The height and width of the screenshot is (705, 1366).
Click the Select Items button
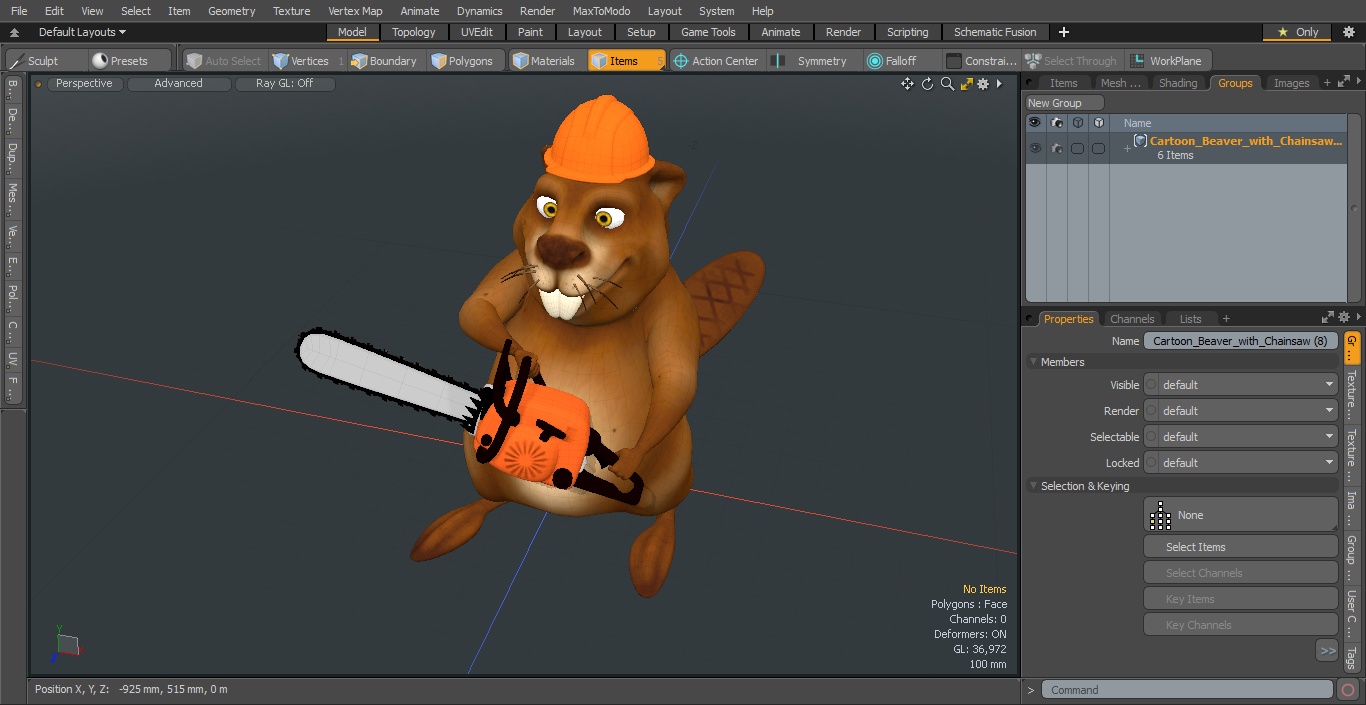(1240, 547)
